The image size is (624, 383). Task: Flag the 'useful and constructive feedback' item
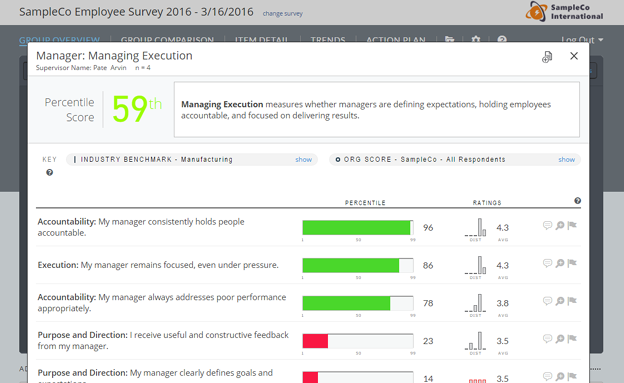click(572, 339)
